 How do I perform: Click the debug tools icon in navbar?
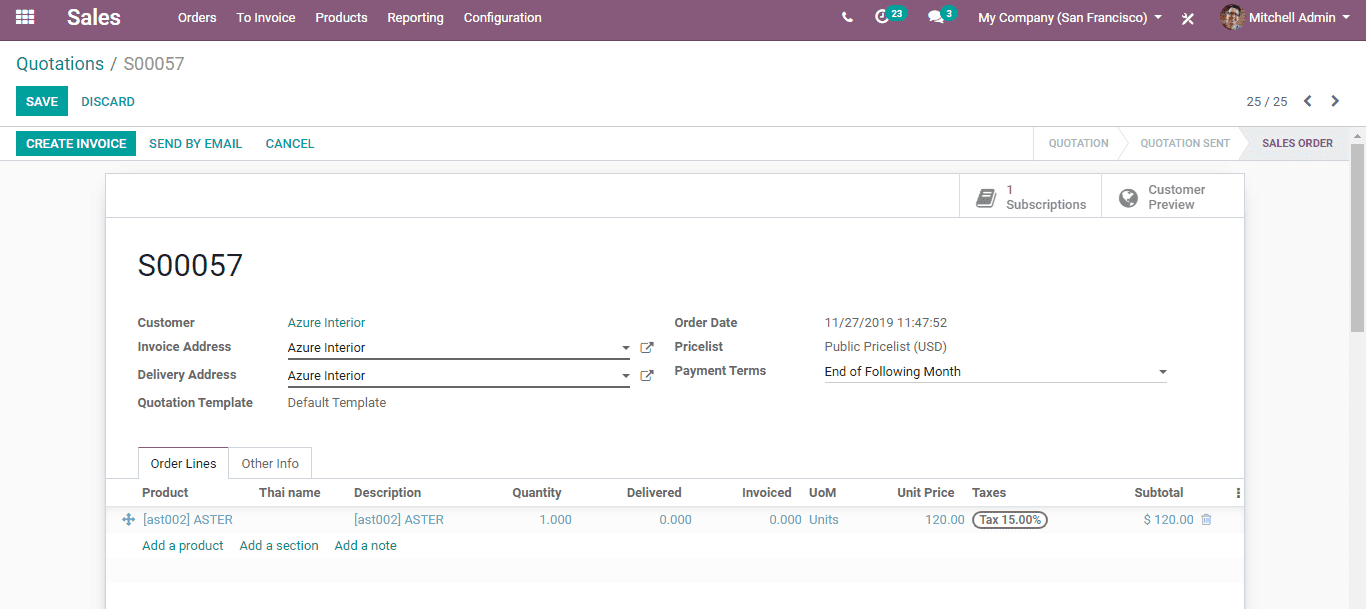(x=1188, y=18)
